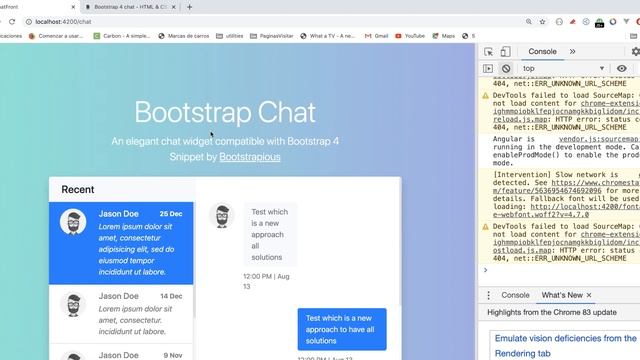The image size is (640, 360).
Task: Open the Comenzar a usar bookmark
Action: click(56, 36)
